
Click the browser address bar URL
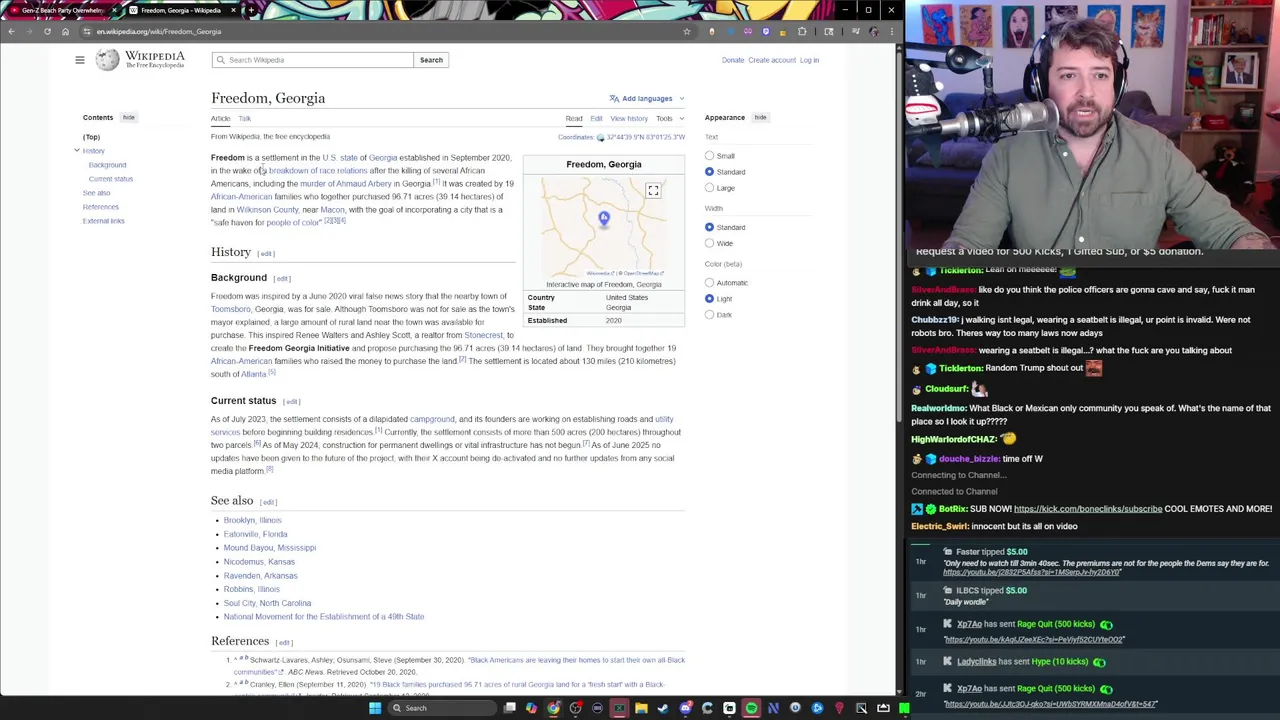[159, 31]
